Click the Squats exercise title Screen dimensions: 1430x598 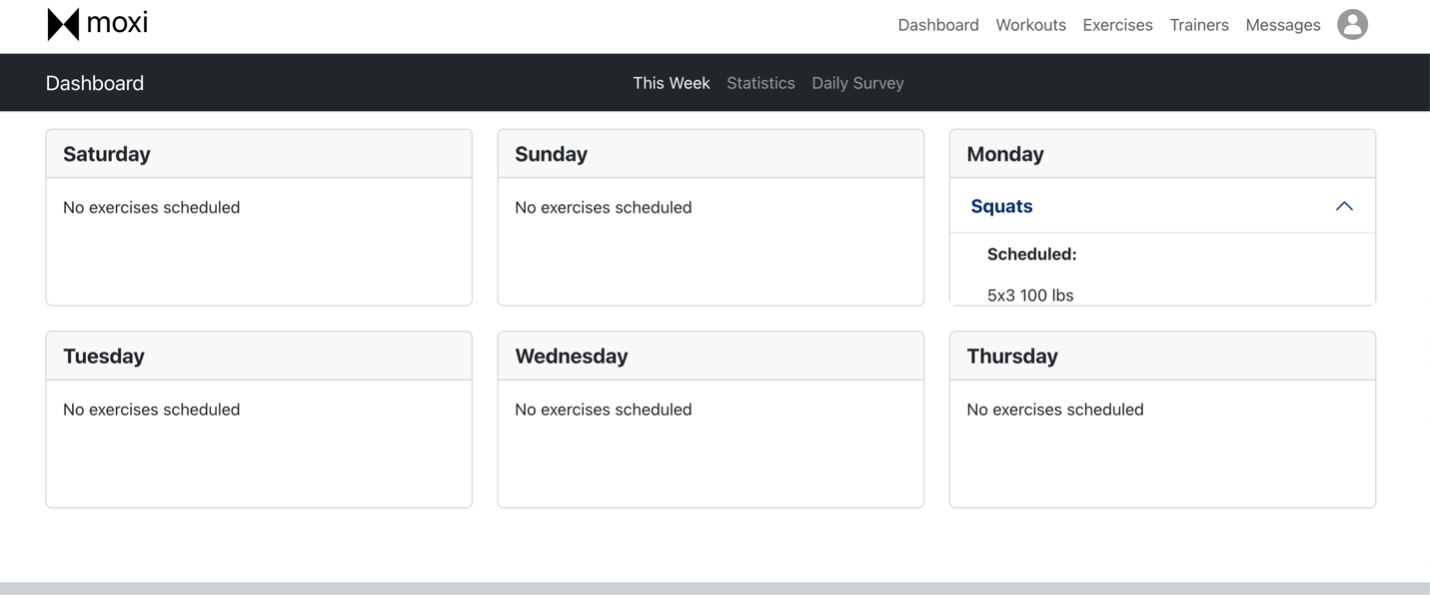tap(1002, 206)
